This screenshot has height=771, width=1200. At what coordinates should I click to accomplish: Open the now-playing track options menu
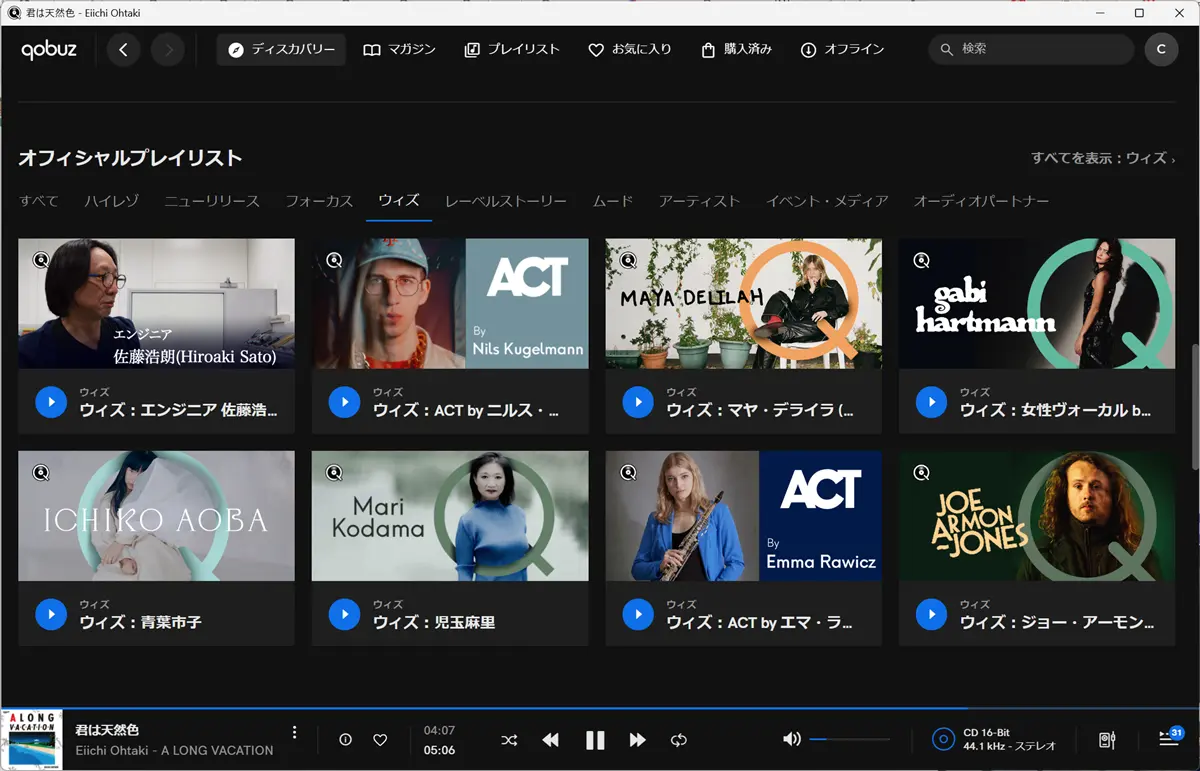tap(294, 733)
